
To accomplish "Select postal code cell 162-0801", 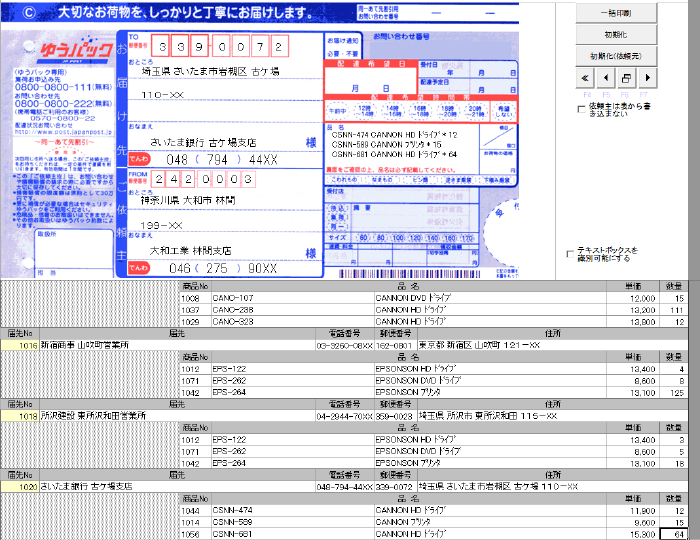I will pyautogui.click(x=396, y=345).
